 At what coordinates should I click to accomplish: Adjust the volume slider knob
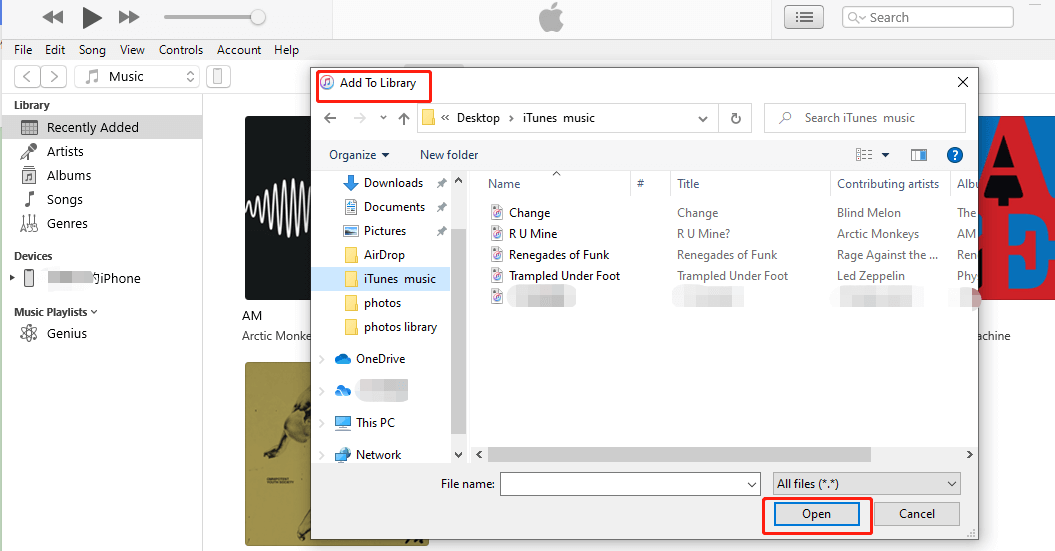click(x=258, y=17)
